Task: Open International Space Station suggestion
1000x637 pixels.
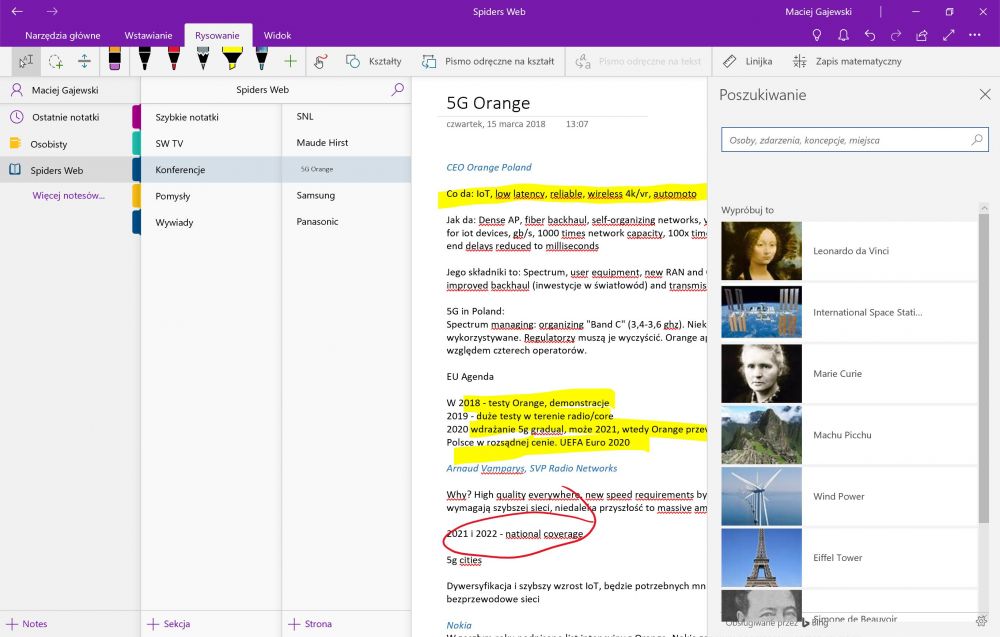Action: point(849,312)
